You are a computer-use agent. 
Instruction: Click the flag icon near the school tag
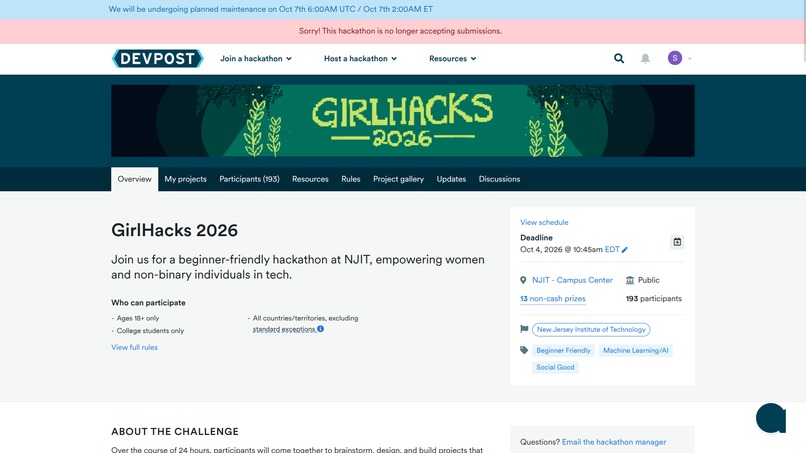click(524, 329)
